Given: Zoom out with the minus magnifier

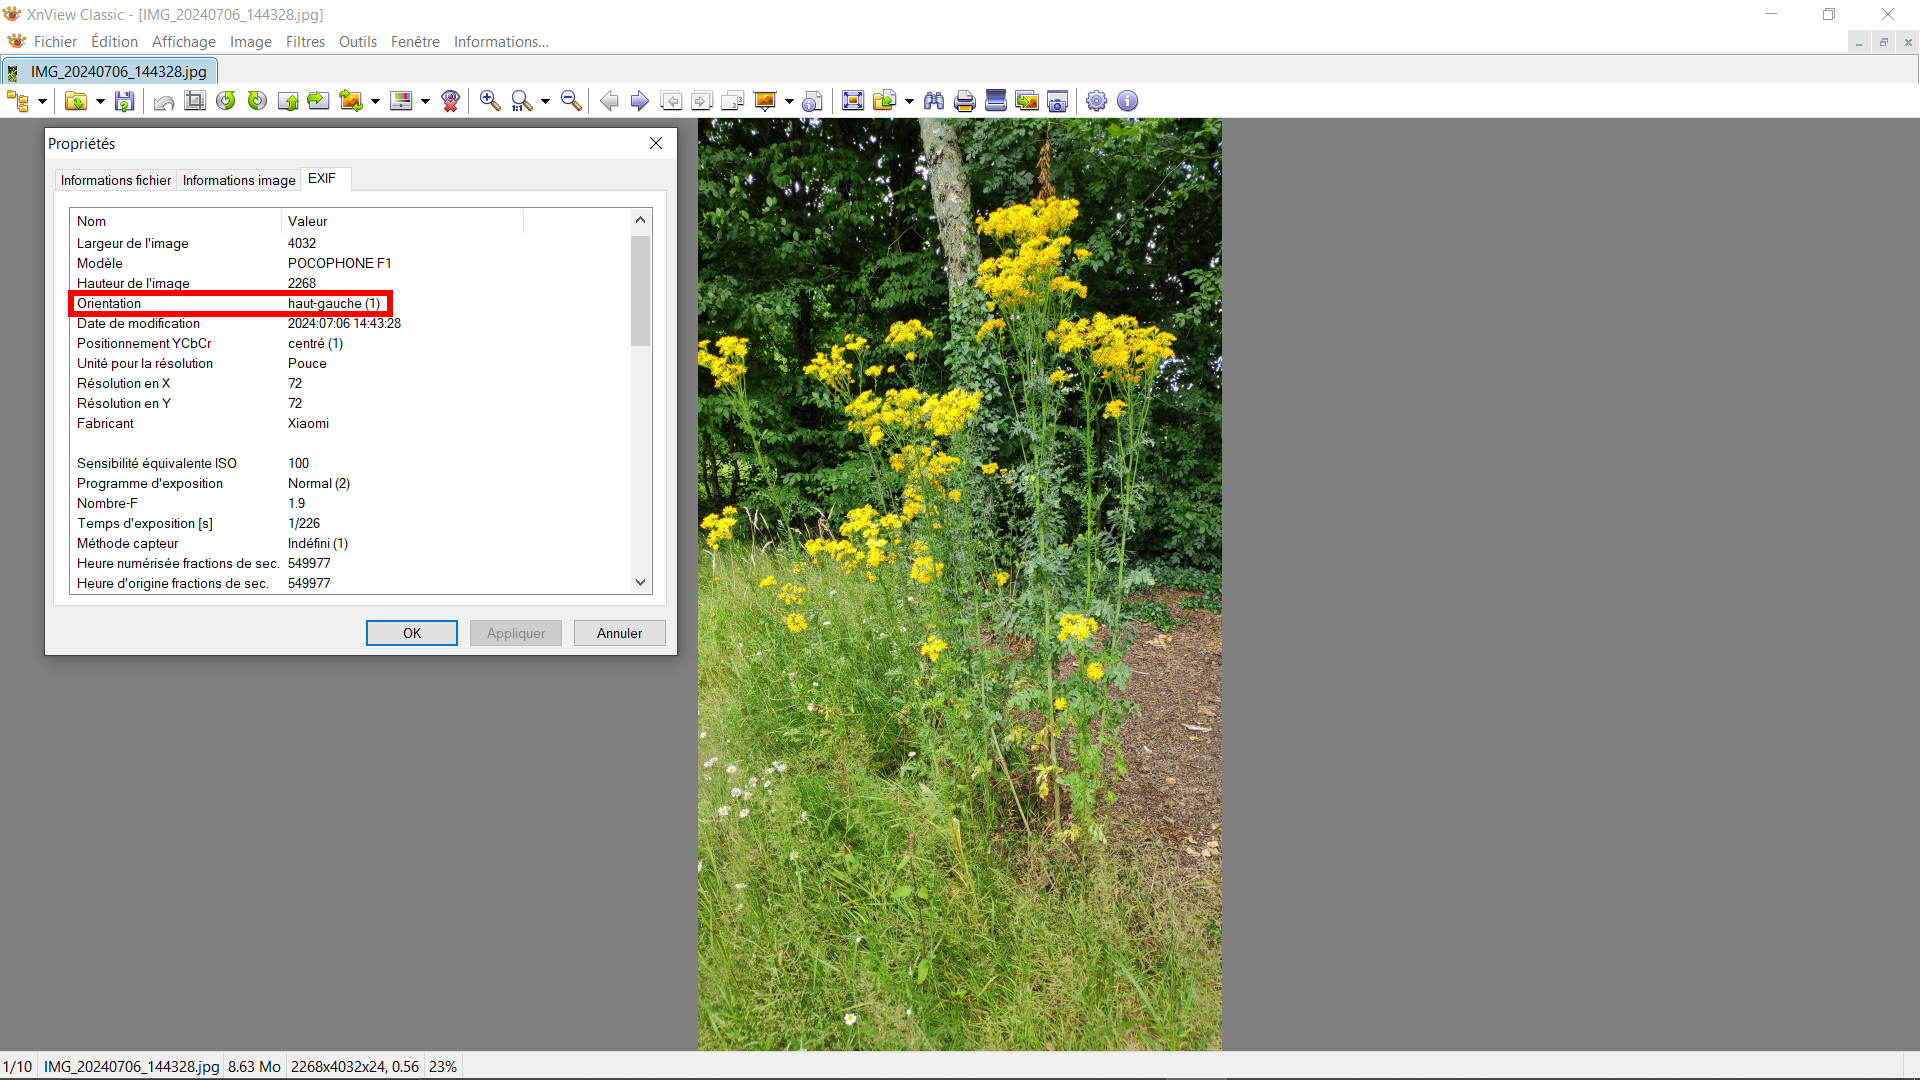Looking at the screenshot, I should [x=571, y=101].
